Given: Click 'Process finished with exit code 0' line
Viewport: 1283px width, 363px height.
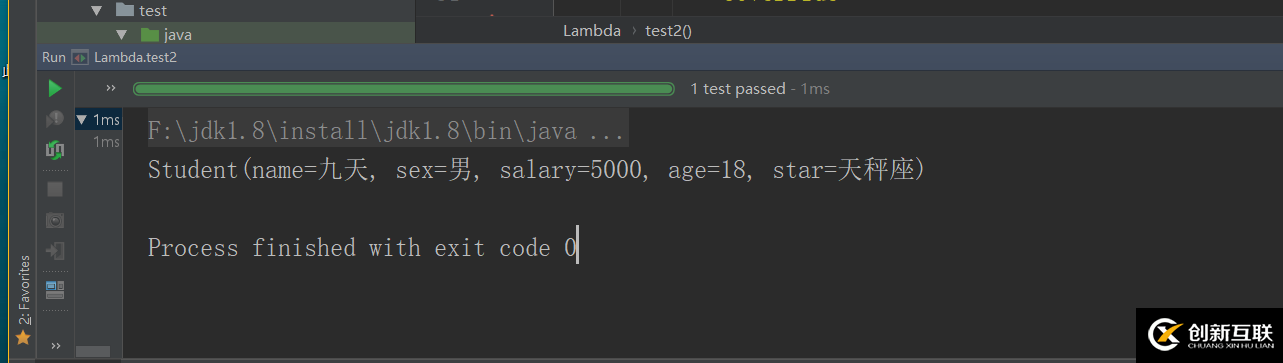Looking at the screenshot, I should pyautogui.click(x=362, y=248).
